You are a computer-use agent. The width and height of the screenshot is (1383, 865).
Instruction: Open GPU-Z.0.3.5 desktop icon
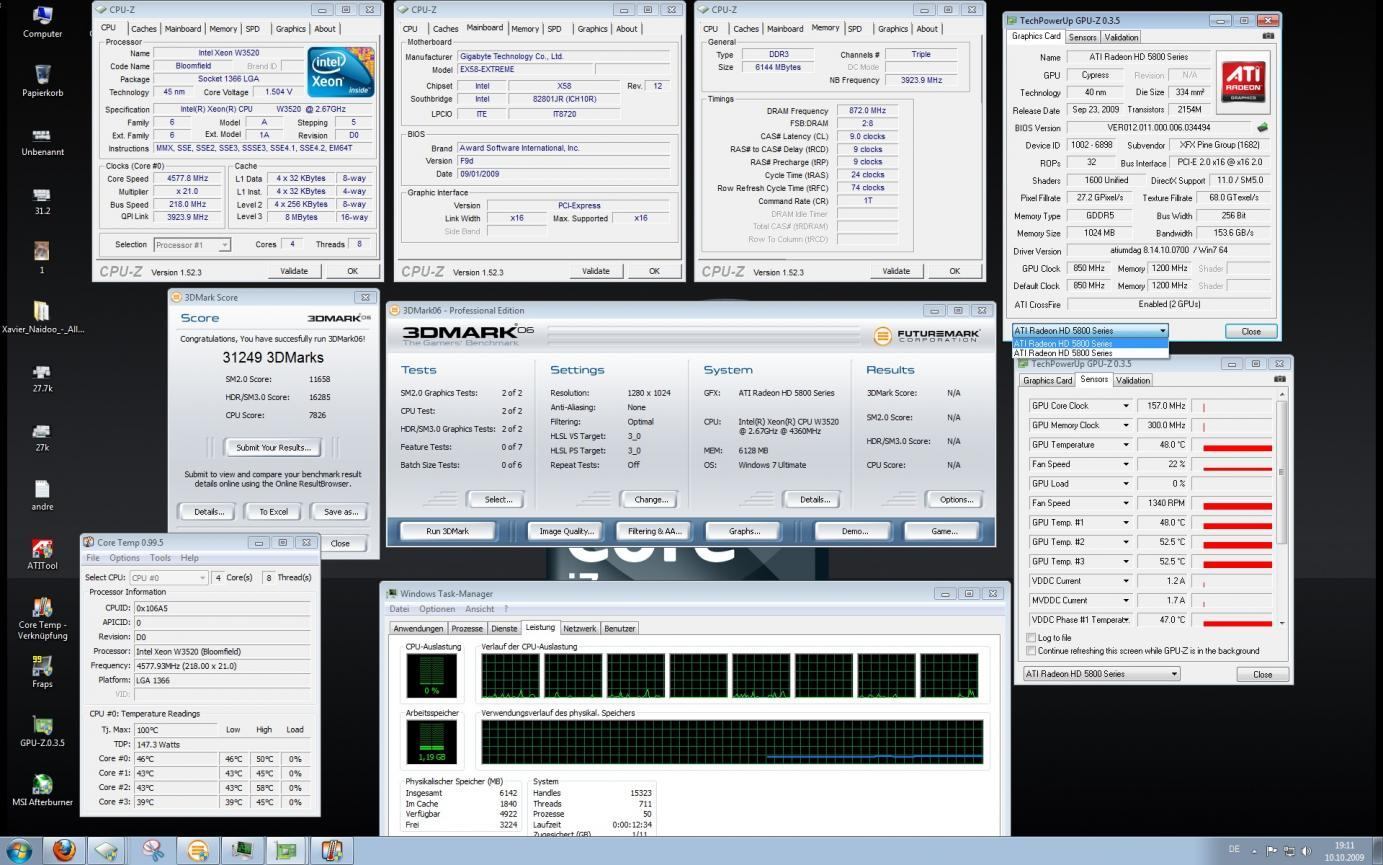[42, 730]
